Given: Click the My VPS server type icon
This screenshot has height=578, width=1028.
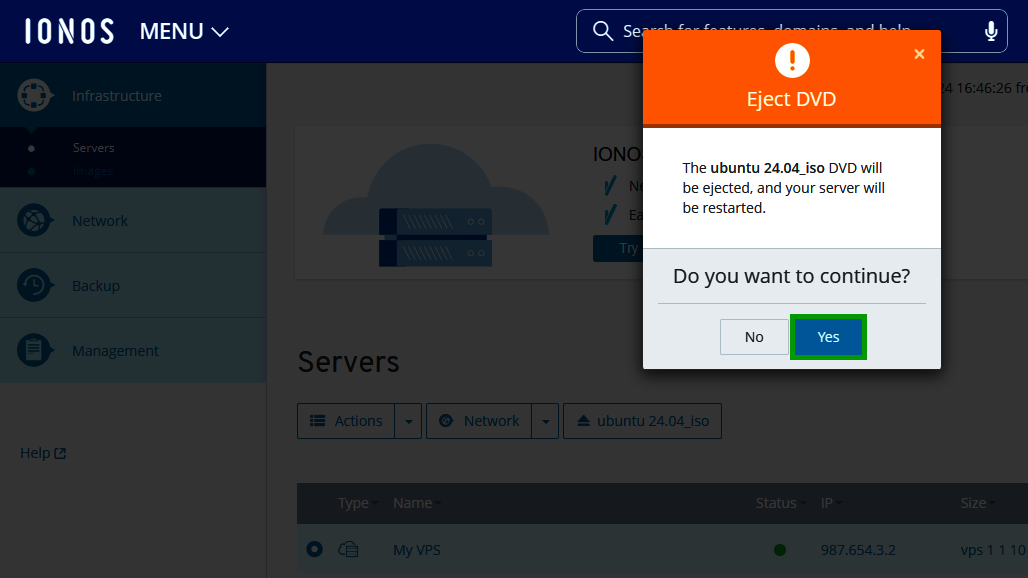Looking at the screenshot, I should pyautogui.click(x=348, y=549).
